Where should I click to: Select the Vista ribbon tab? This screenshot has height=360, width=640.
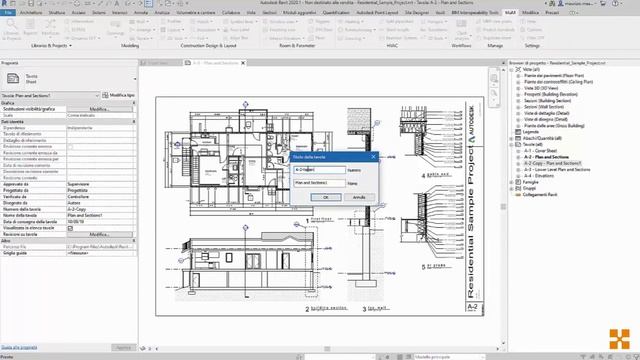[x=251, y=13]
